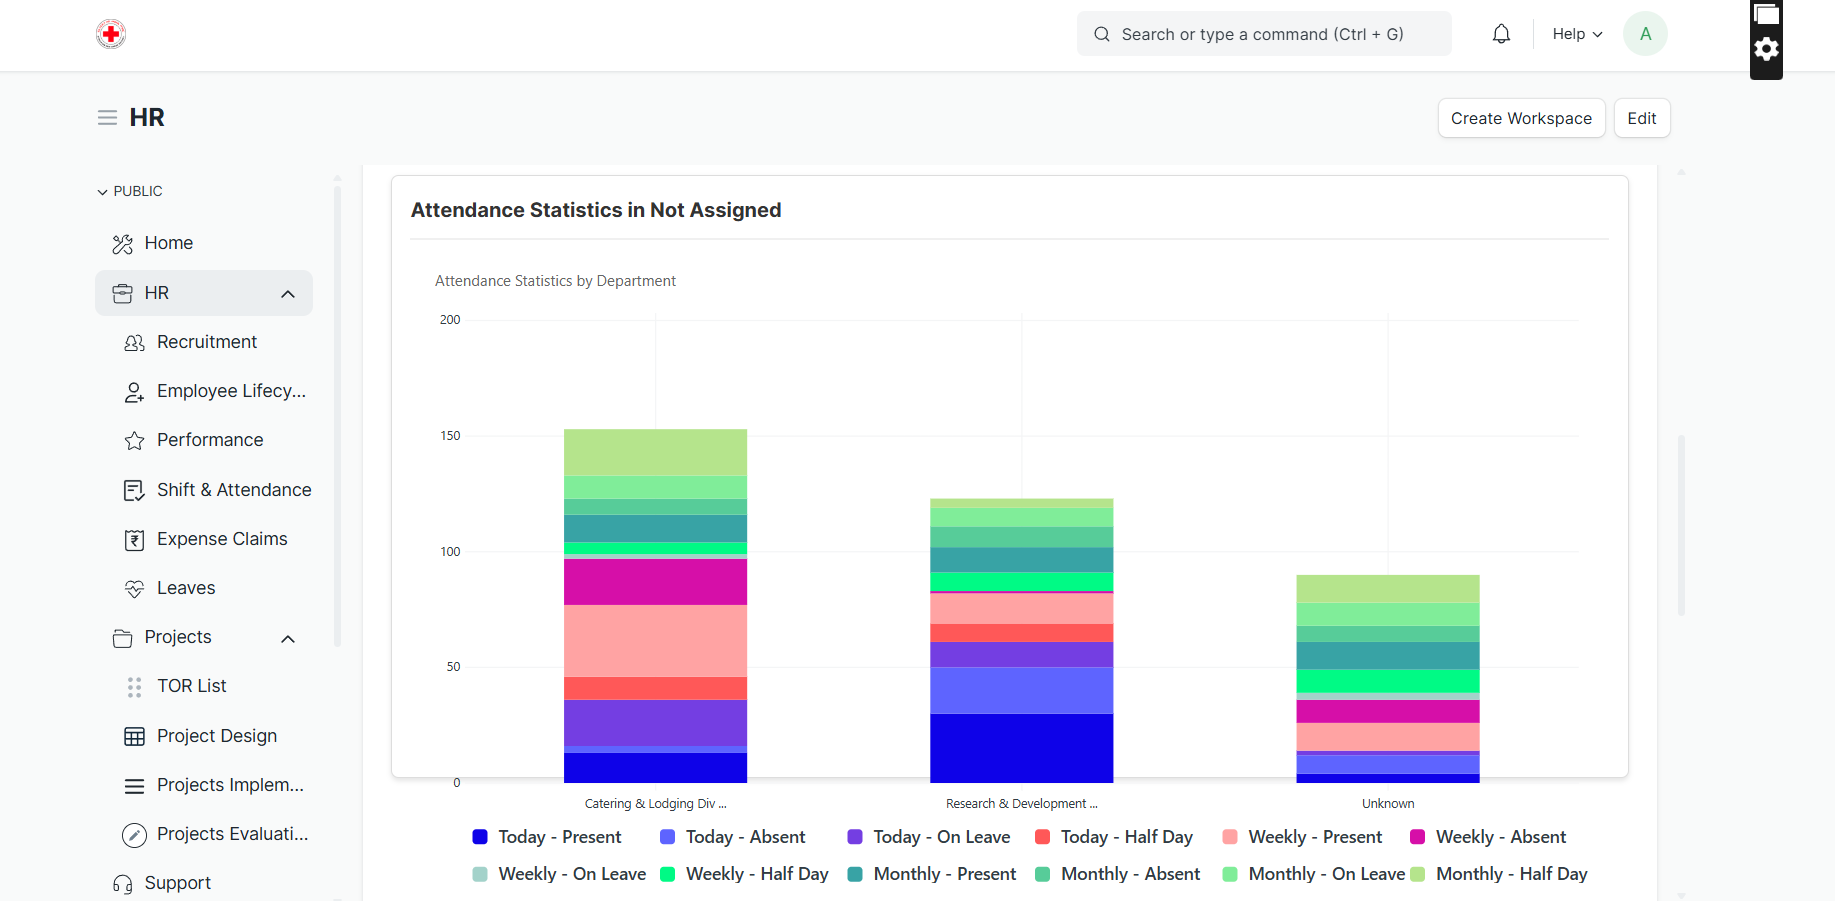Open Shift & Attendance in the sidebar

click(x=234, y=490)
